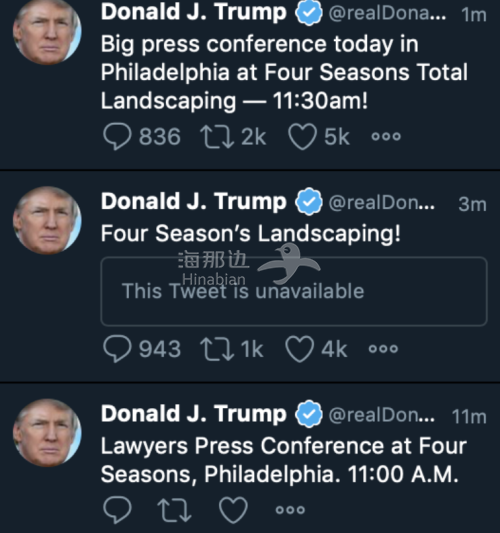Open the @realDon... handle on the 3m tweet
This screenshot has width=500, height=533.
[381, 203]
